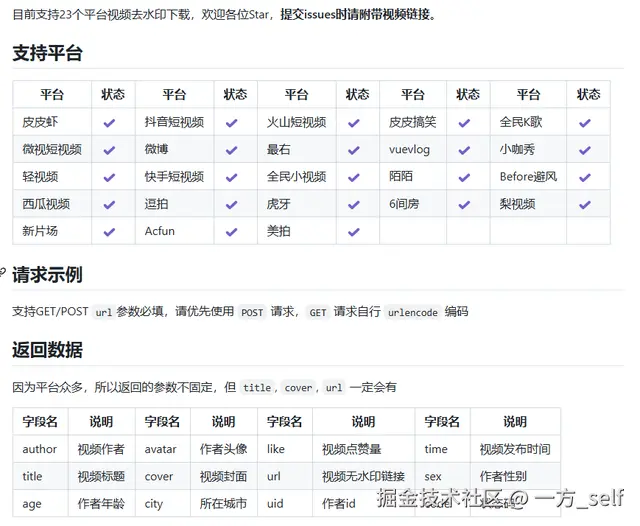Click the 返回数据 heading
The height and width of the screenshot is (526, 640).
(x=47, y=350)
